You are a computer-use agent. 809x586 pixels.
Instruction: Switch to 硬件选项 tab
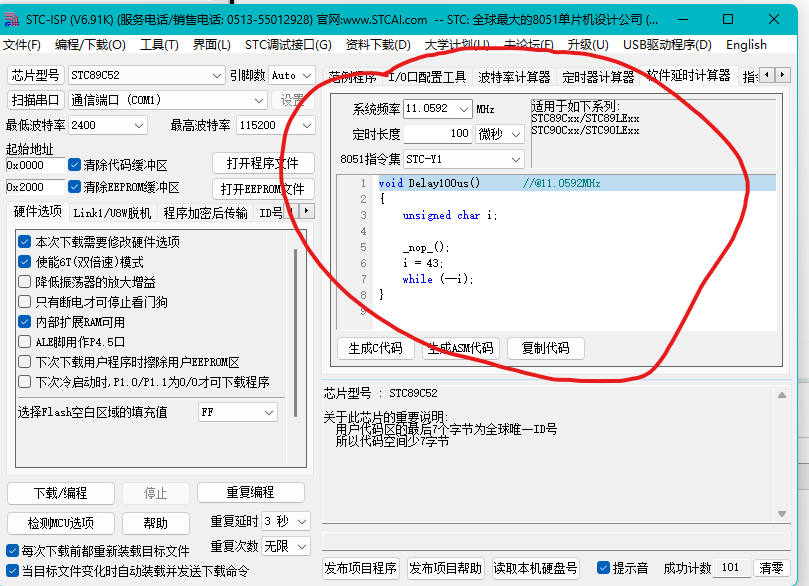pos(37,211)
